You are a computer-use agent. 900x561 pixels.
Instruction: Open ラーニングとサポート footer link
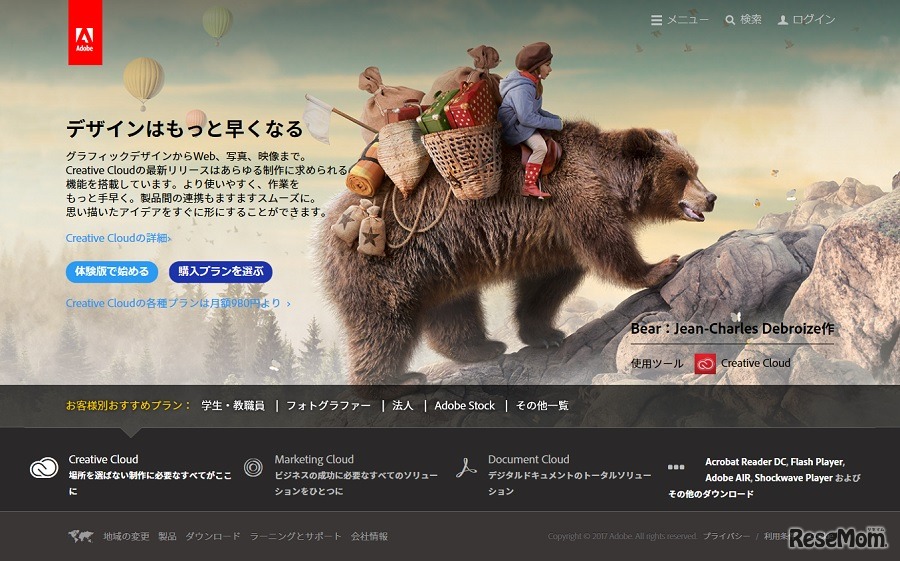(x=296, y=536)
